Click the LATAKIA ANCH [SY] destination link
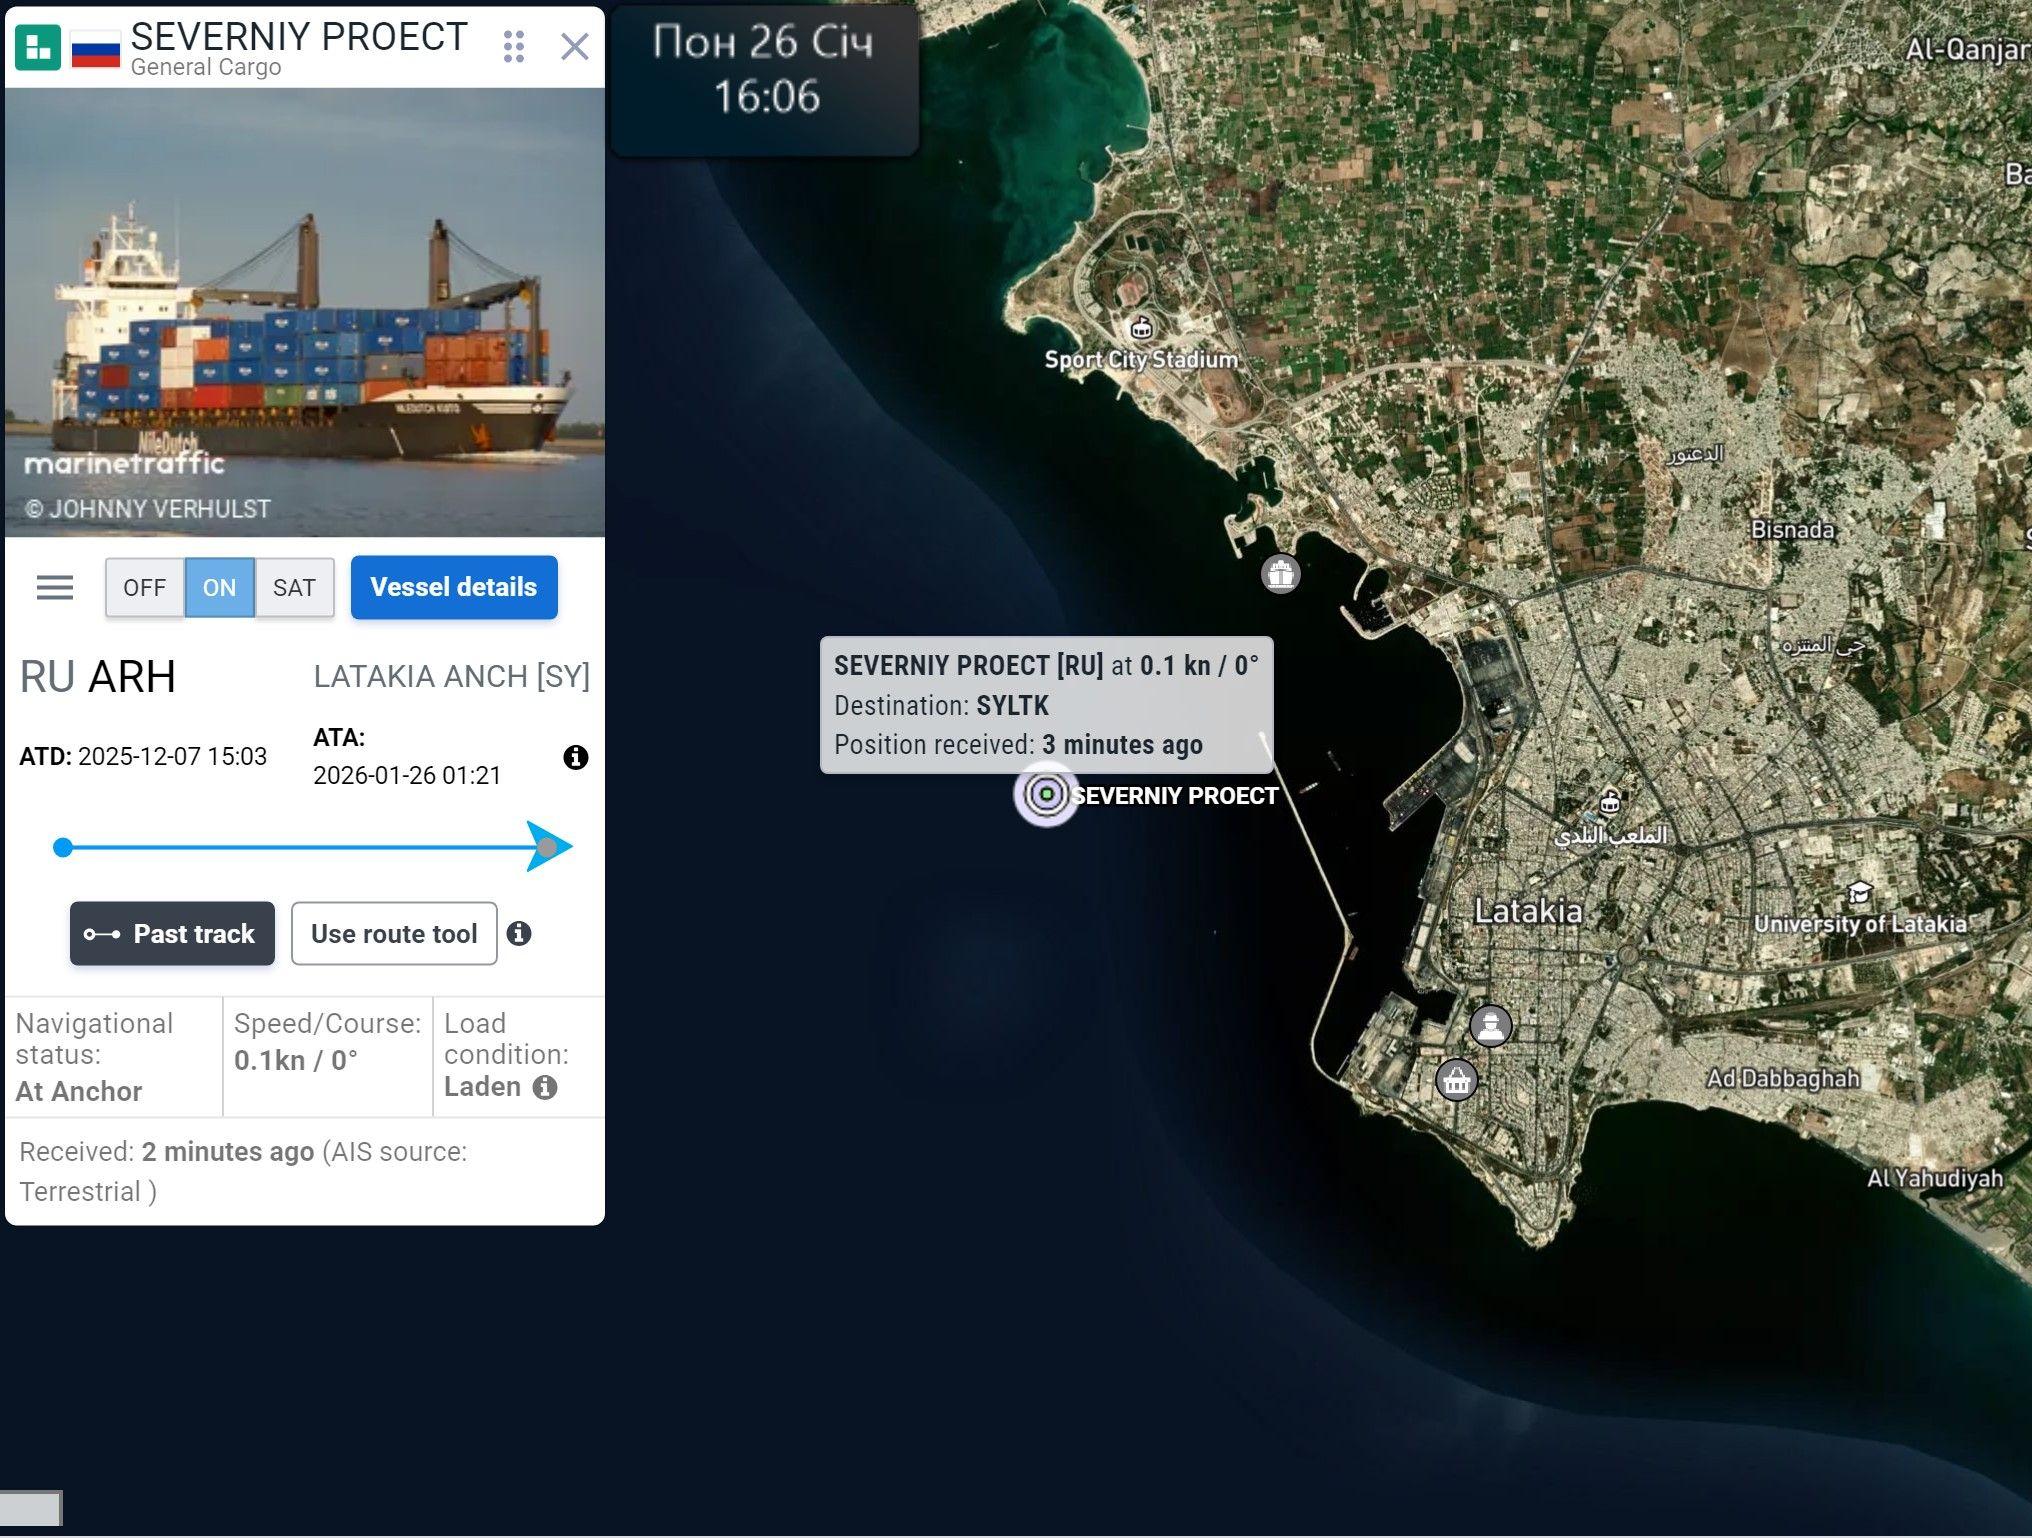 point(451,677)
